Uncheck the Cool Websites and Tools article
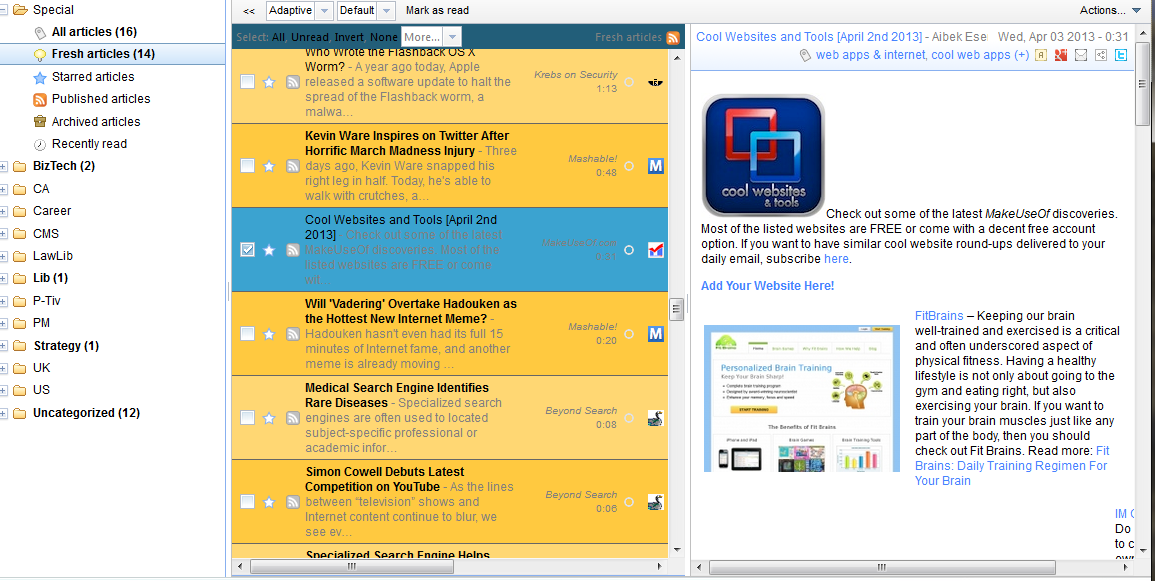 [247, 249]
